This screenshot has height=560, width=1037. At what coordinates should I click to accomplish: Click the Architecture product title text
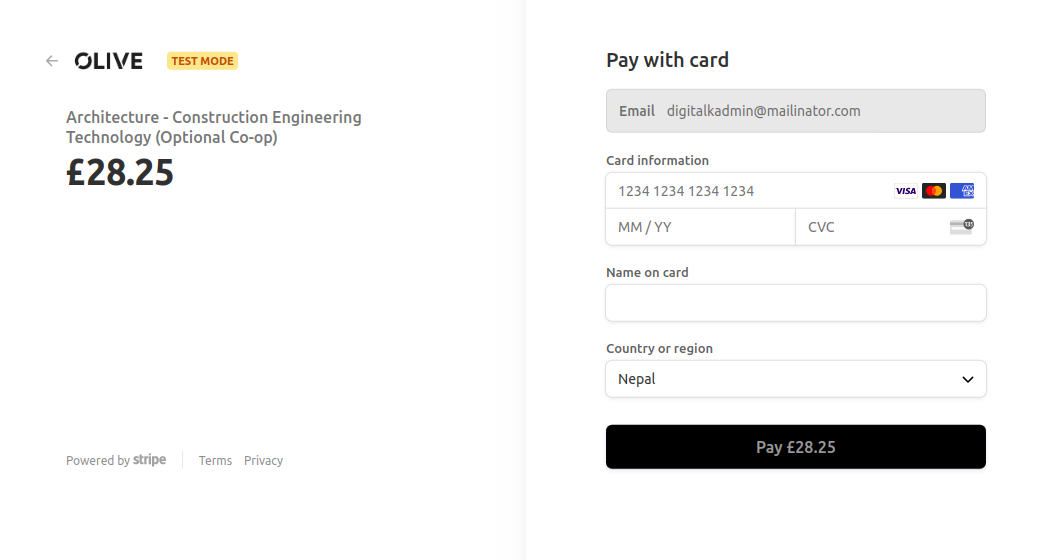(214, 127)
